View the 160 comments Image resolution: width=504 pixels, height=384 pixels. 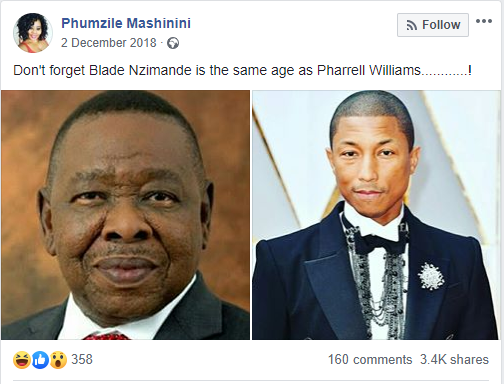[x=370, y=360]
